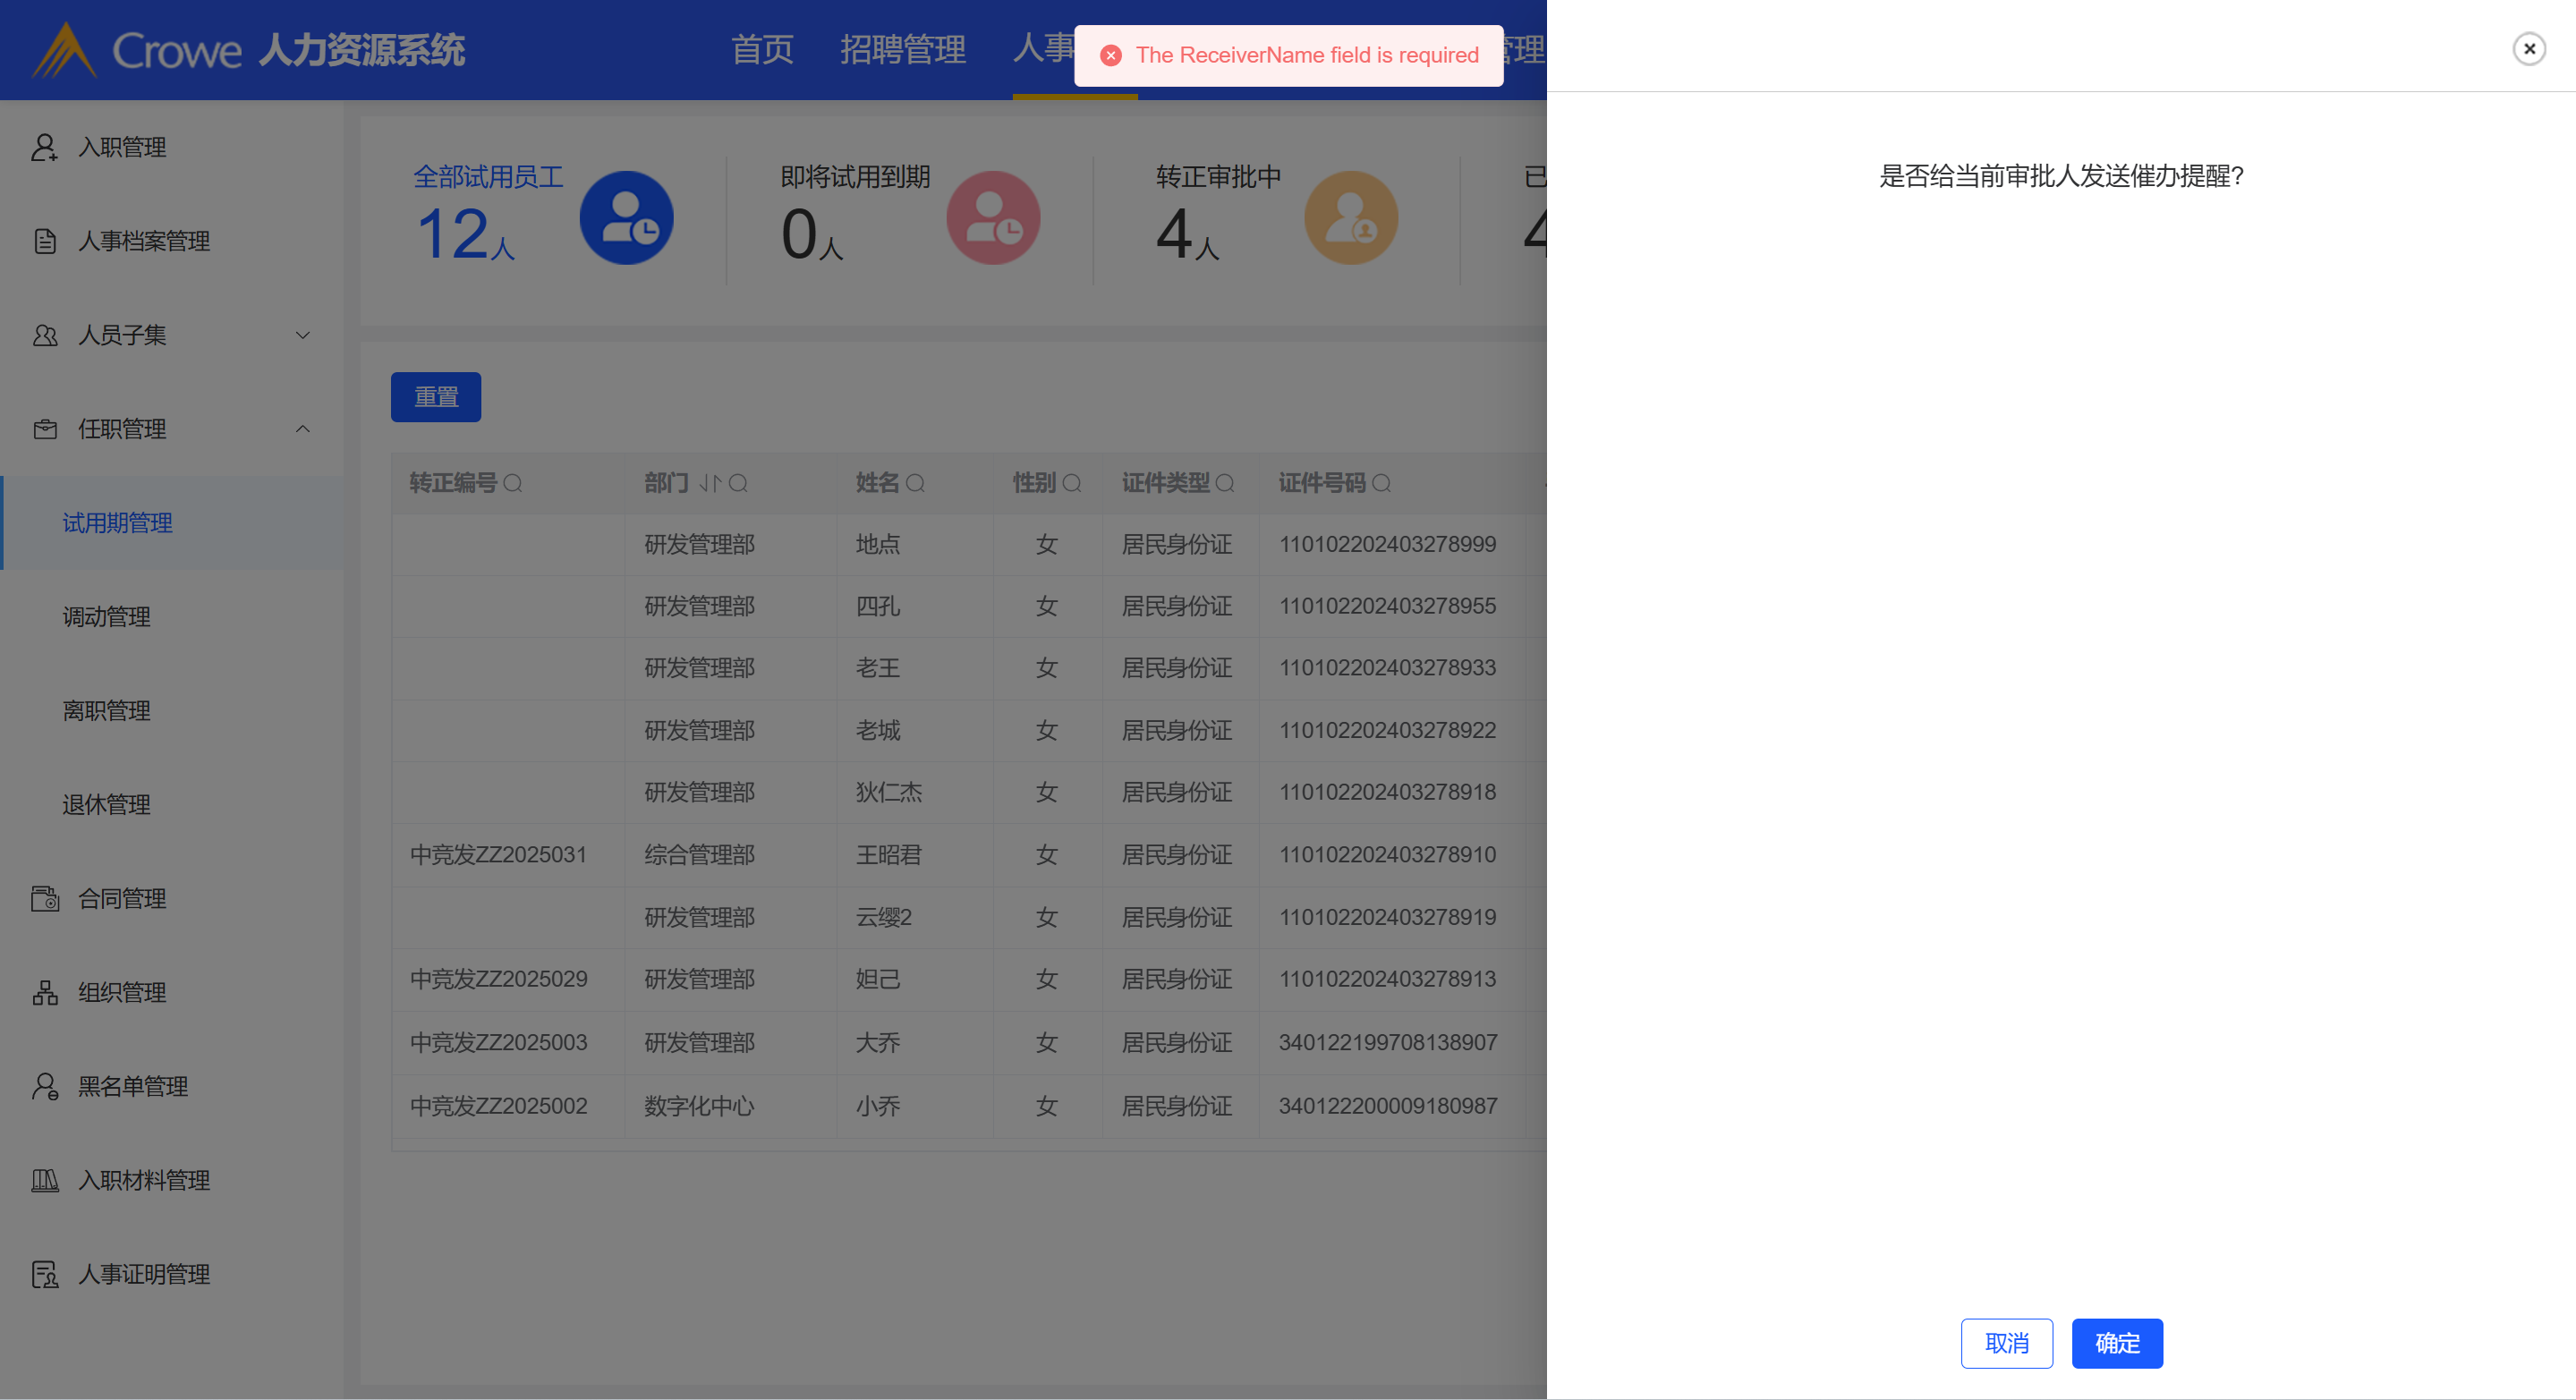Click the 组织管理 org-chart icon
Viewport: 2576px width, 1400px height.
44,992
